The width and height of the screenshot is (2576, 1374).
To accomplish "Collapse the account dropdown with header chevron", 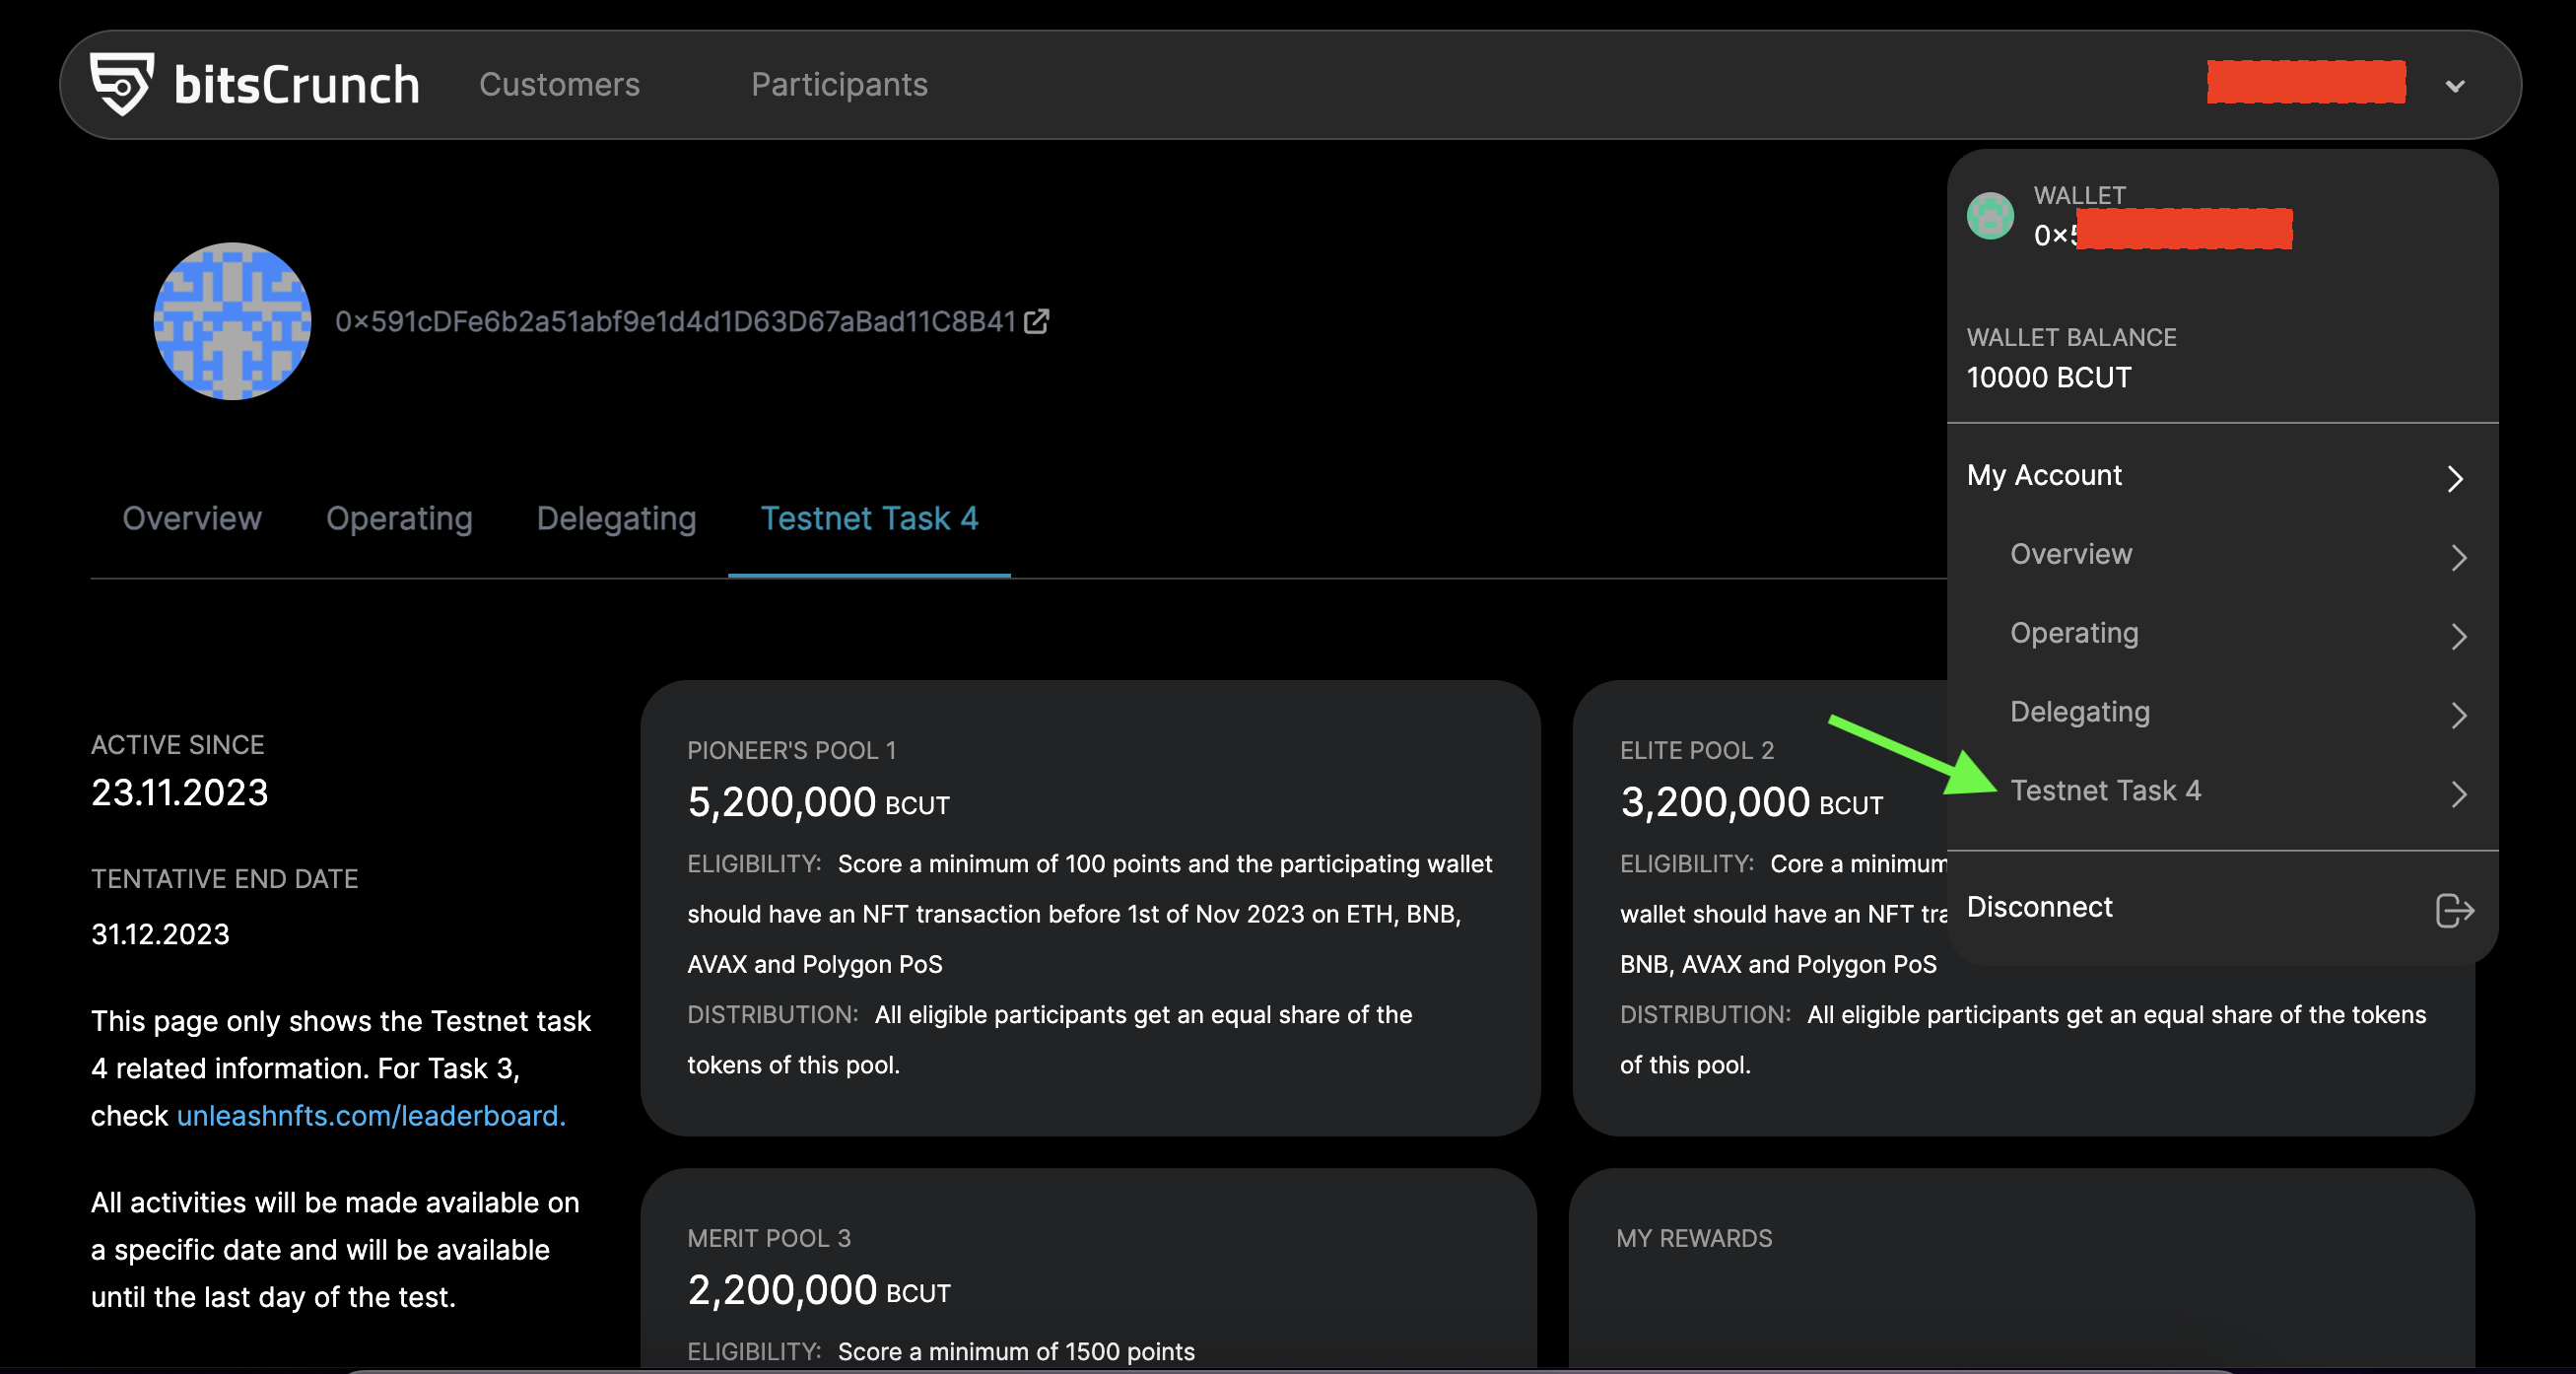I will click(x=2455, y=86).
